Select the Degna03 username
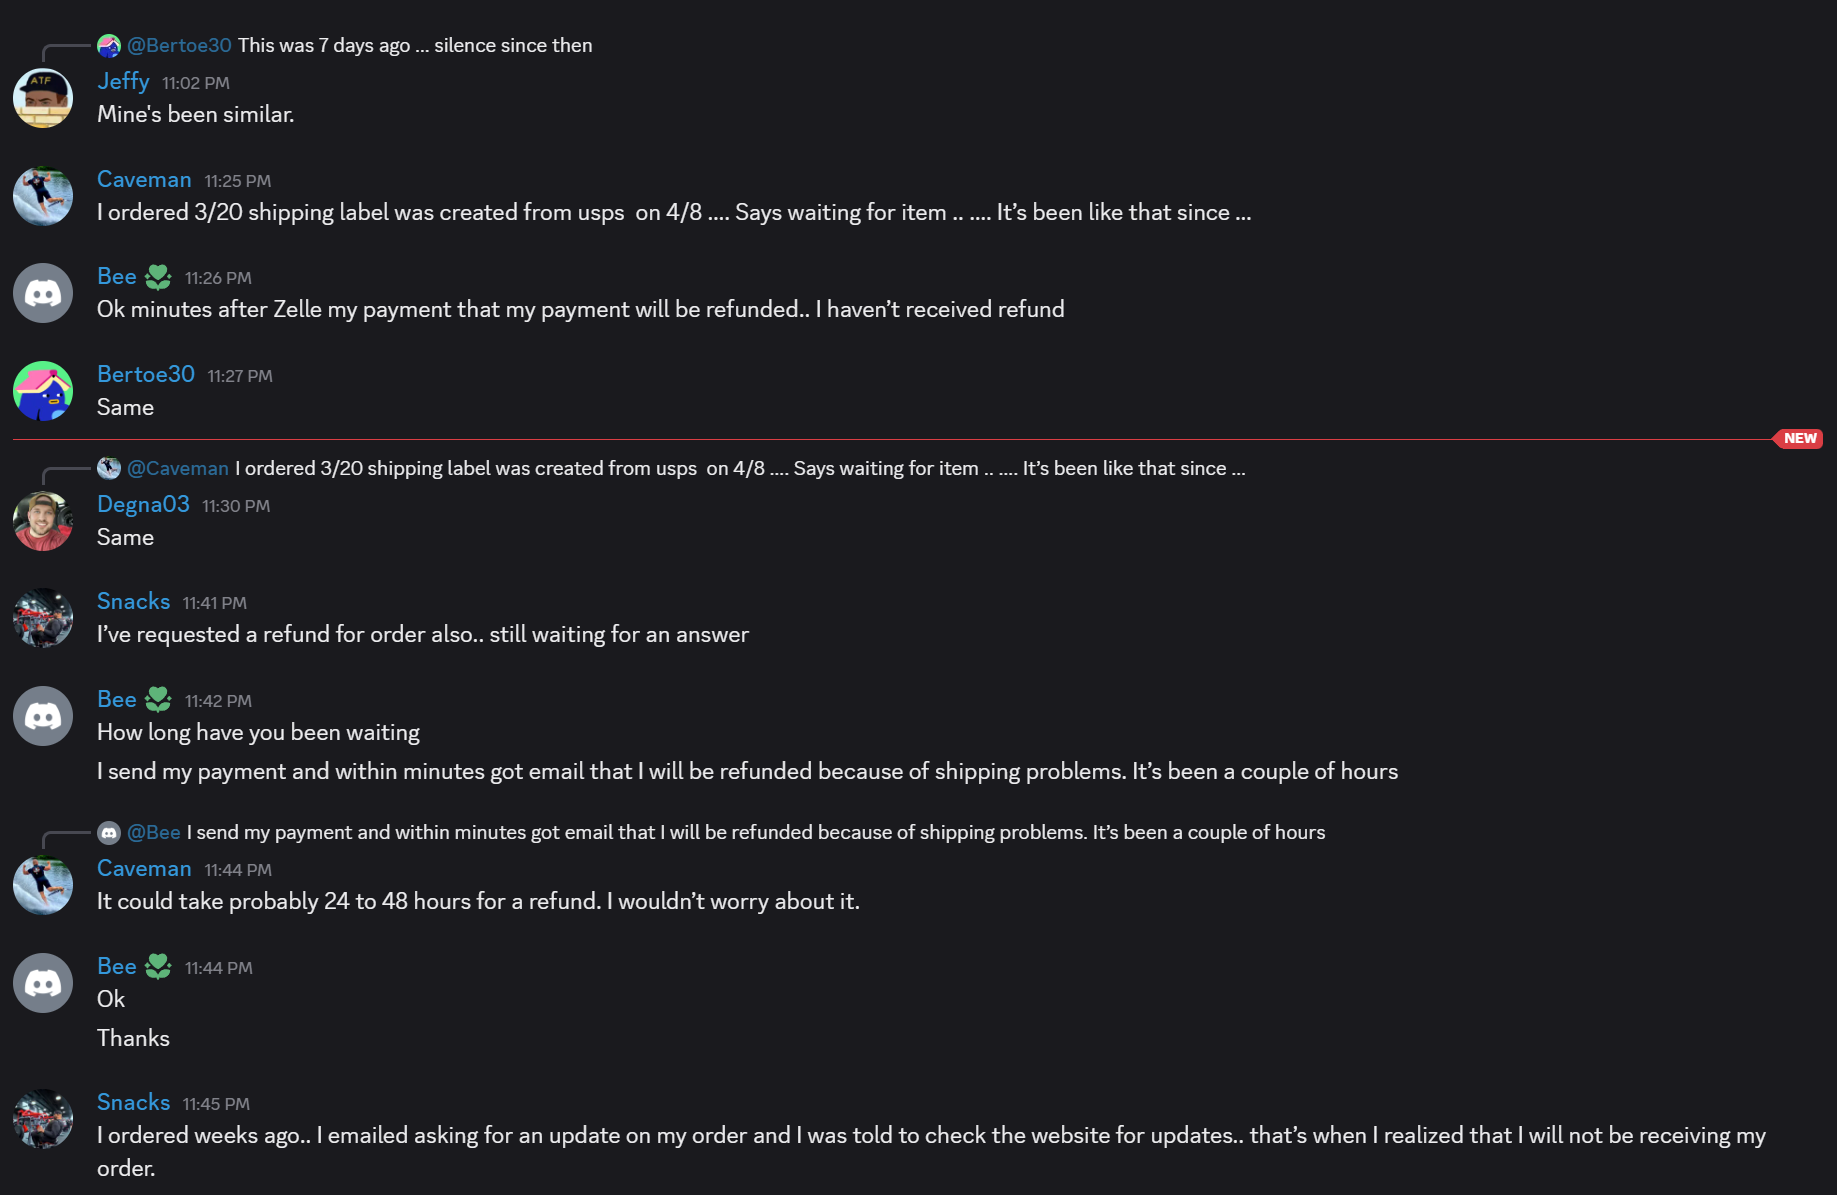Image resolution: width=1837 pixels, height=1195 pixels. [143, 505]
